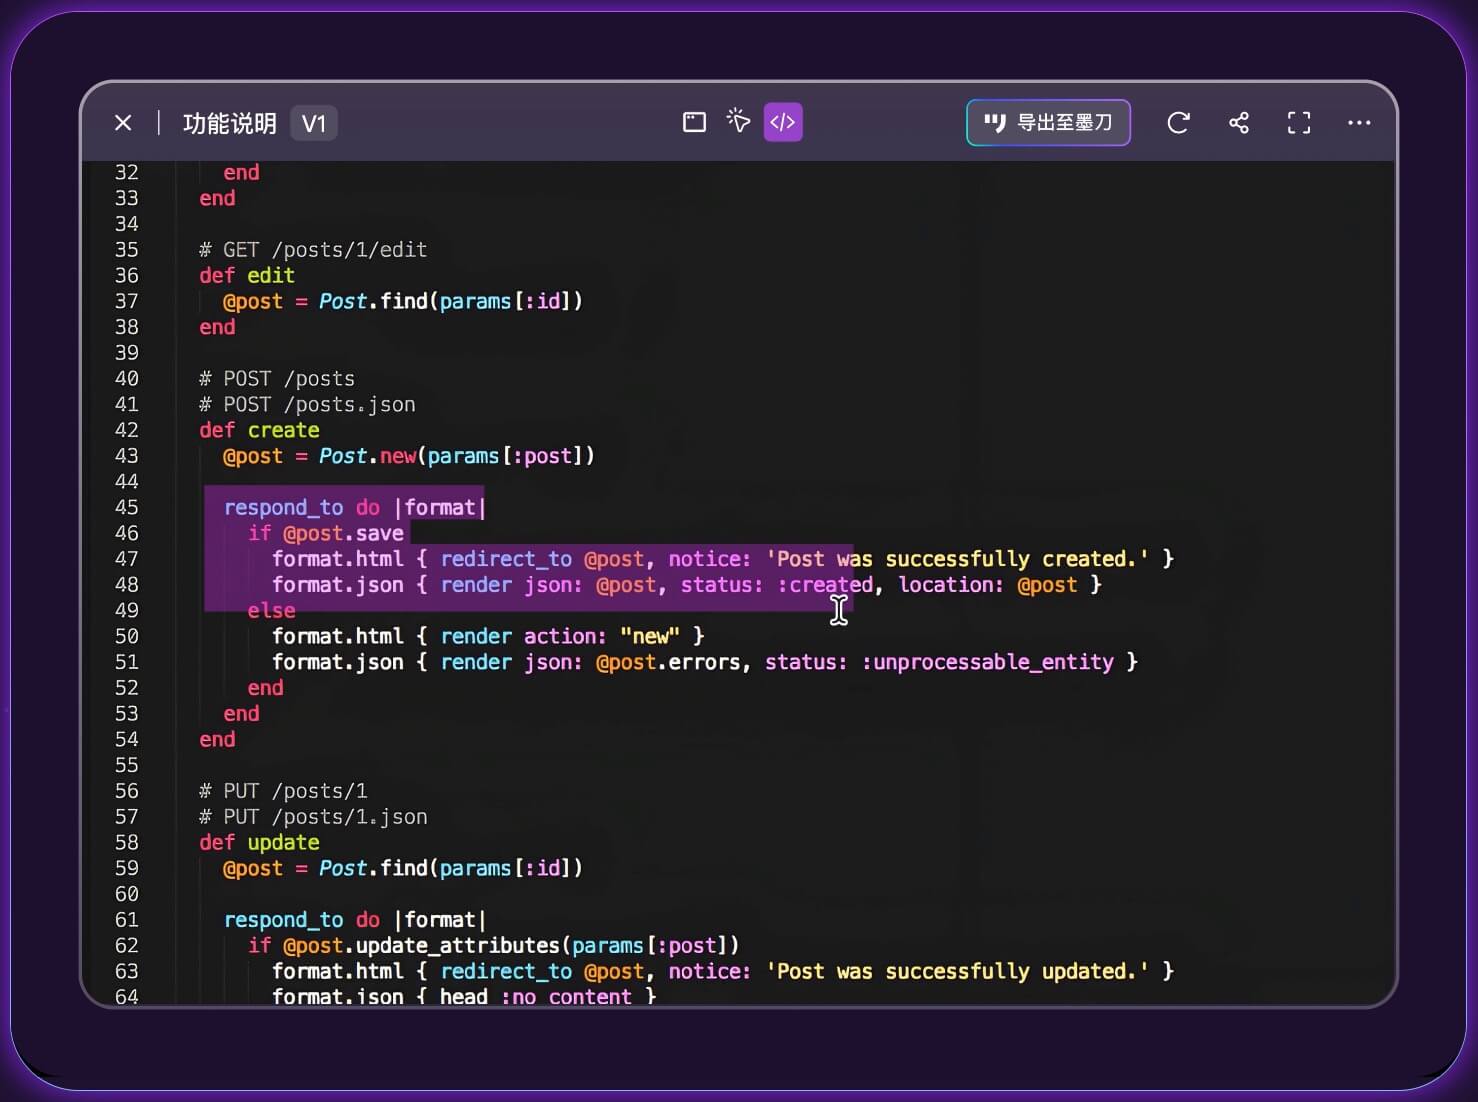1478x1102 pixels.
Task: Switch to the preview window view icon
Action: [x=694, y=122]
